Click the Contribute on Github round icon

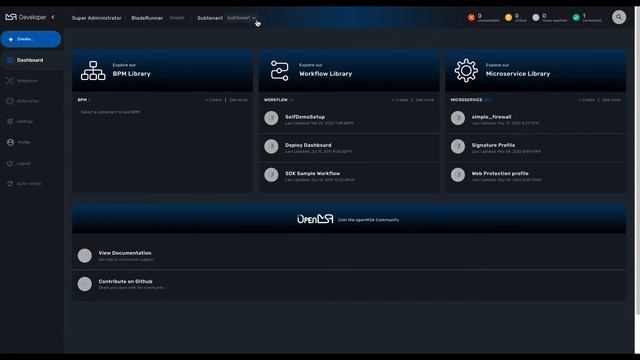point(85,284)
